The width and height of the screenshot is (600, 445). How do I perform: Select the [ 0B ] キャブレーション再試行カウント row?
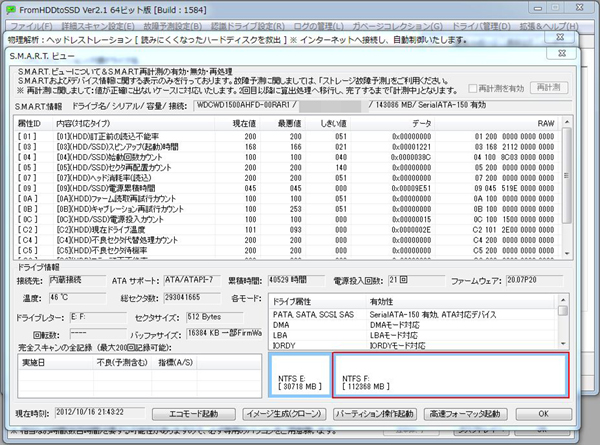coord(288,209)
